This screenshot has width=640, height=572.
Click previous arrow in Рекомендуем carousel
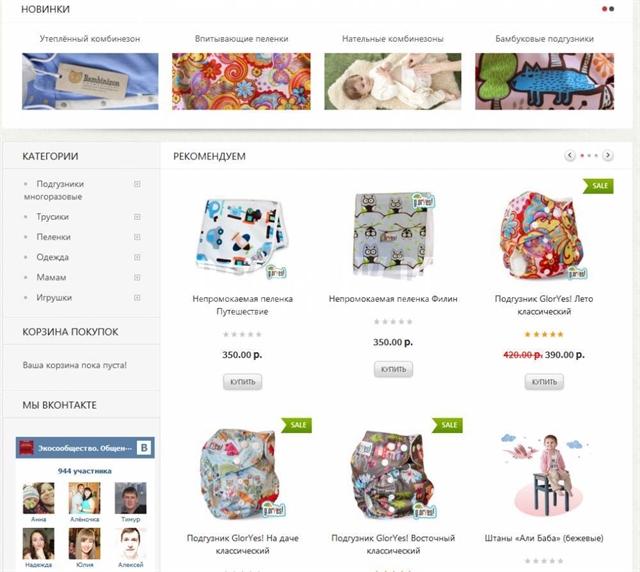click(x=570, y=156)
